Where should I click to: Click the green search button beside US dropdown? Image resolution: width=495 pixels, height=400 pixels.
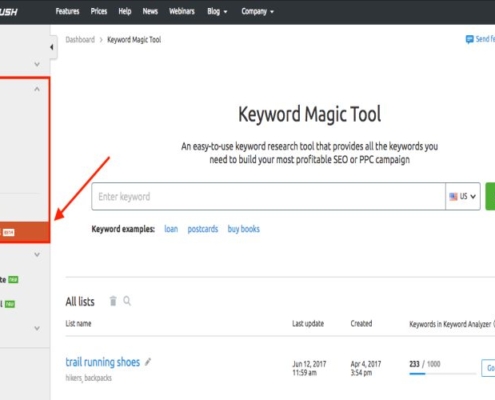point(490,196)
